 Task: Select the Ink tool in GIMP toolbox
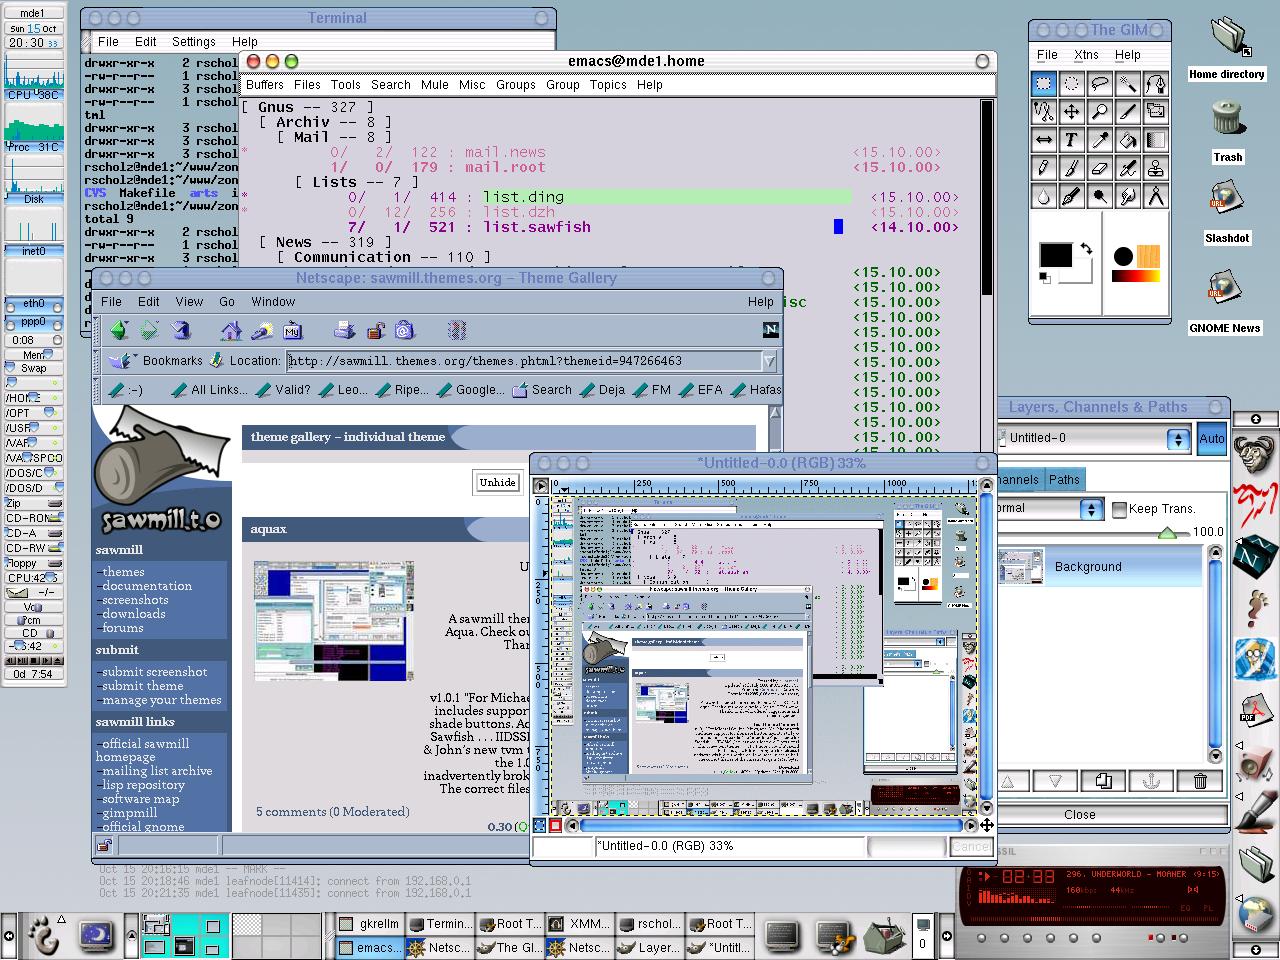pos(1071,196)
